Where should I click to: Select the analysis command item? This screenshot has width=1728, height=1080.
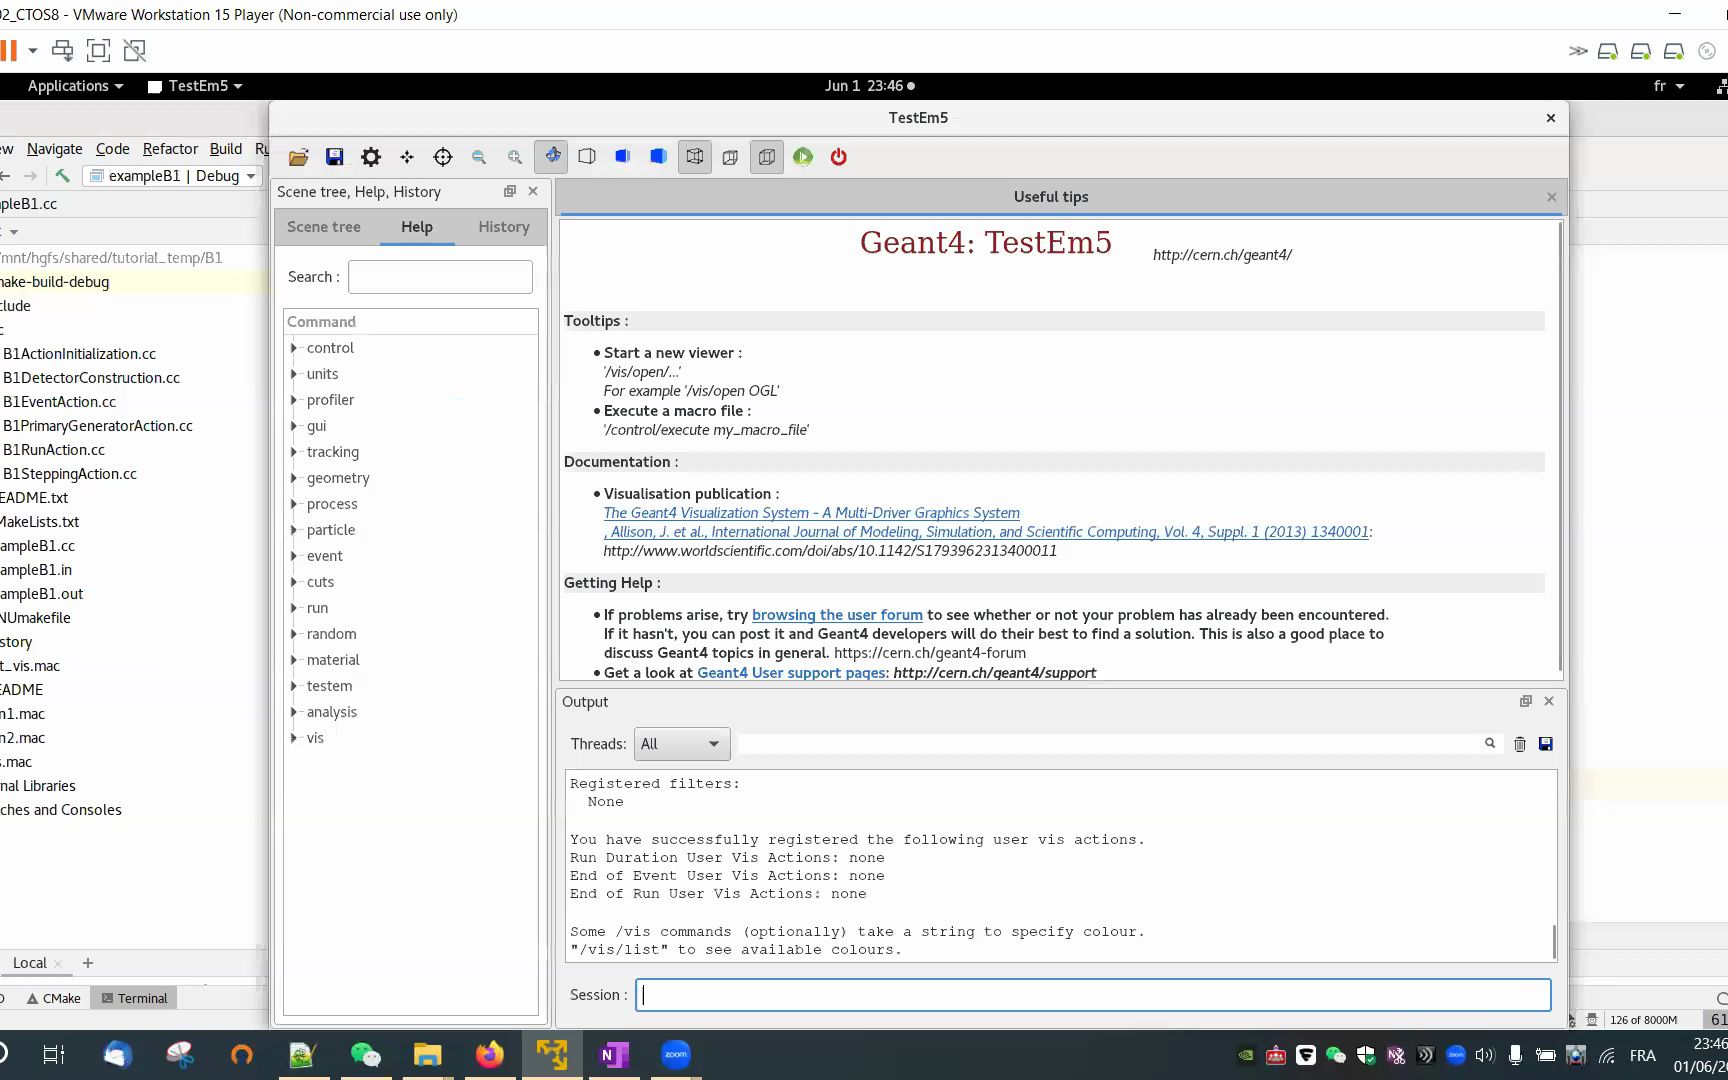coord(332,712)
